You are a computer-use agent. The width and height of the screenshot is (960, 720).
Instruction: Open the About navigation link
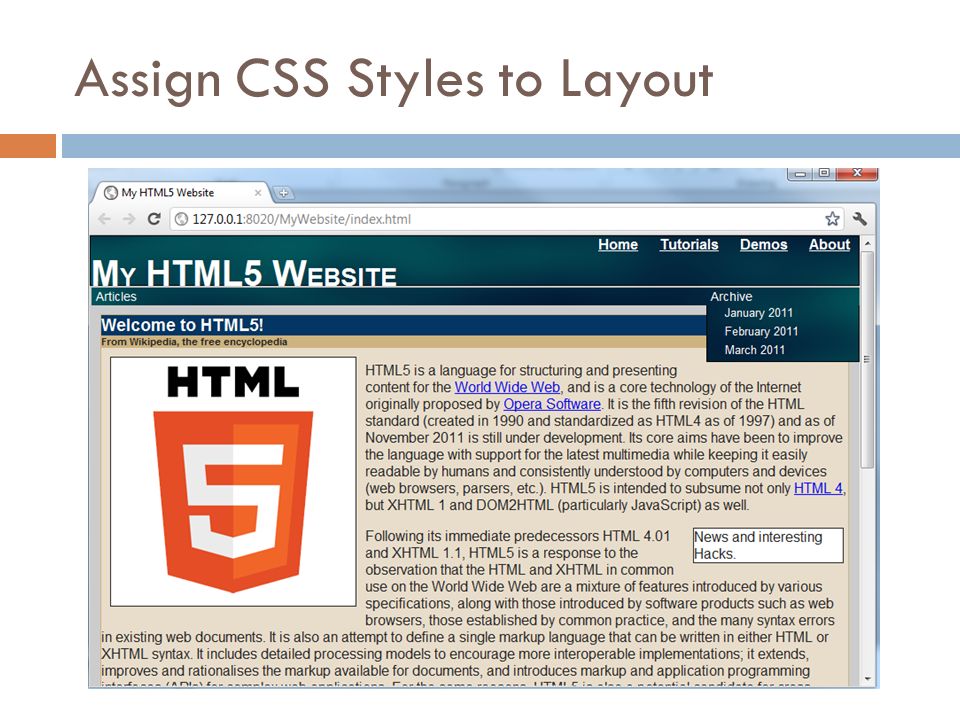[x=830, y=244]
